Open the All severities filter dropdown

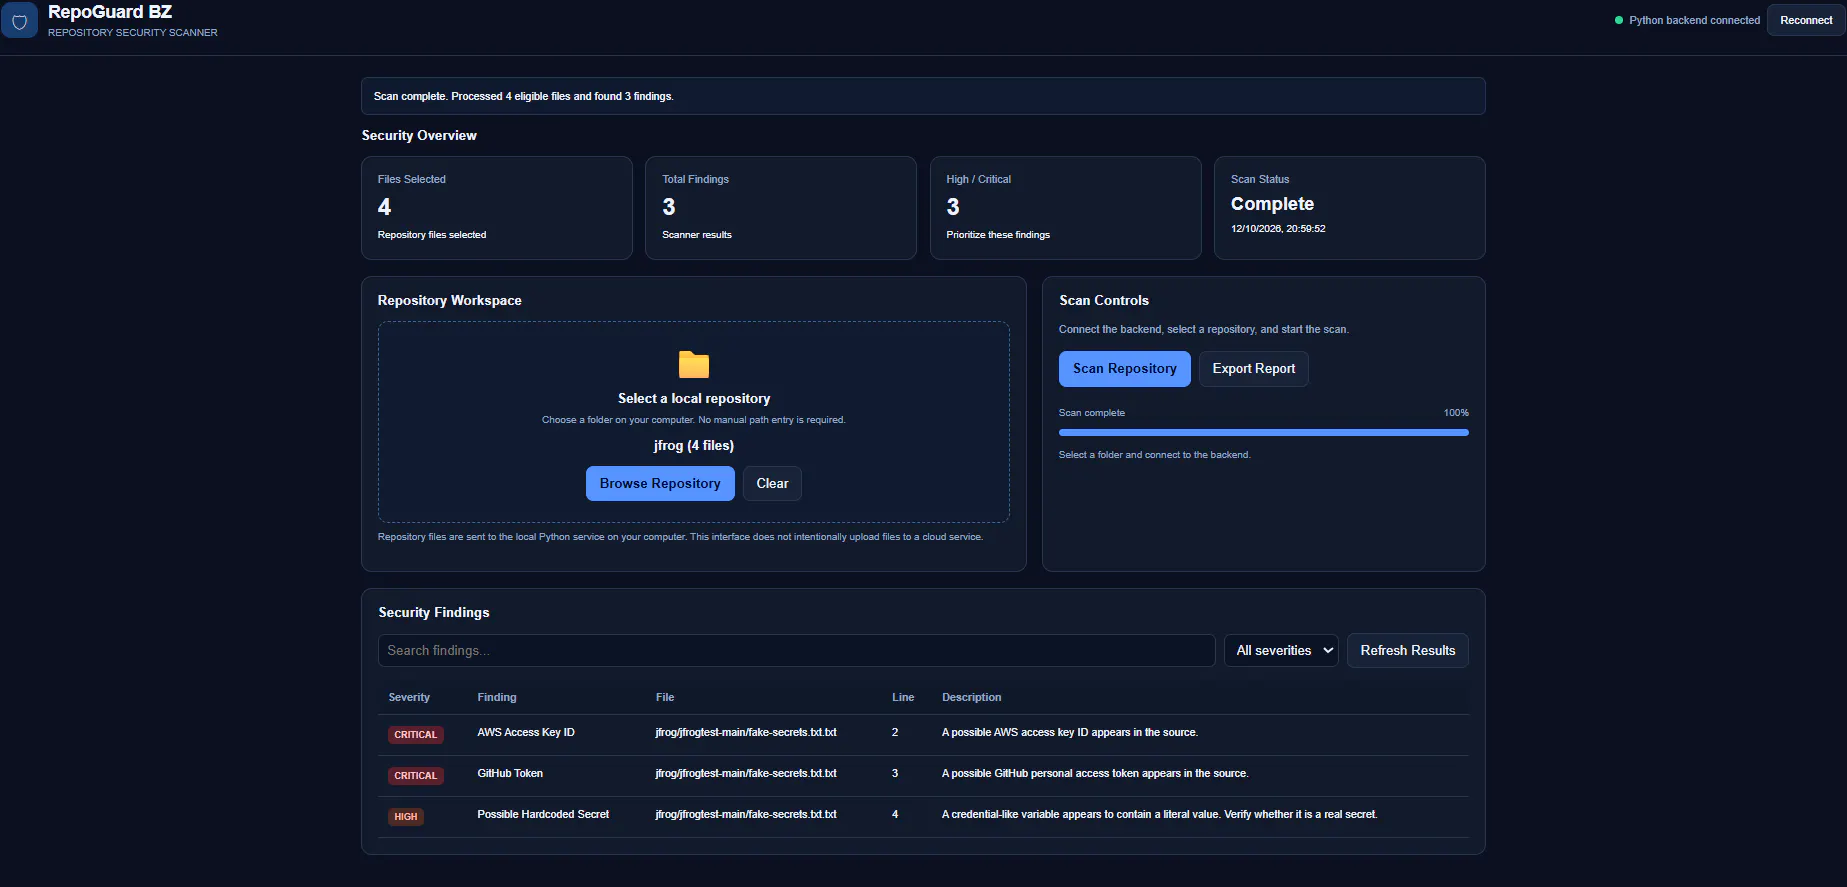pos(1281,650)
